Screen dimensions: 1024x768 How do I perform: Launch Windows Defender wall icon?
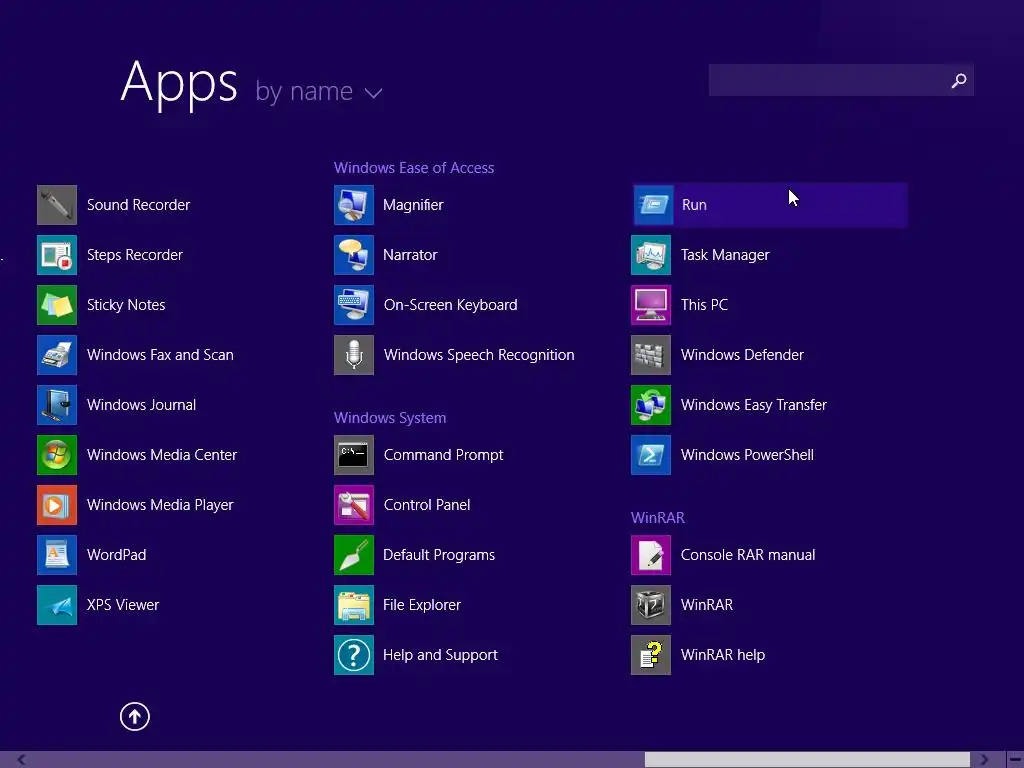651,355
